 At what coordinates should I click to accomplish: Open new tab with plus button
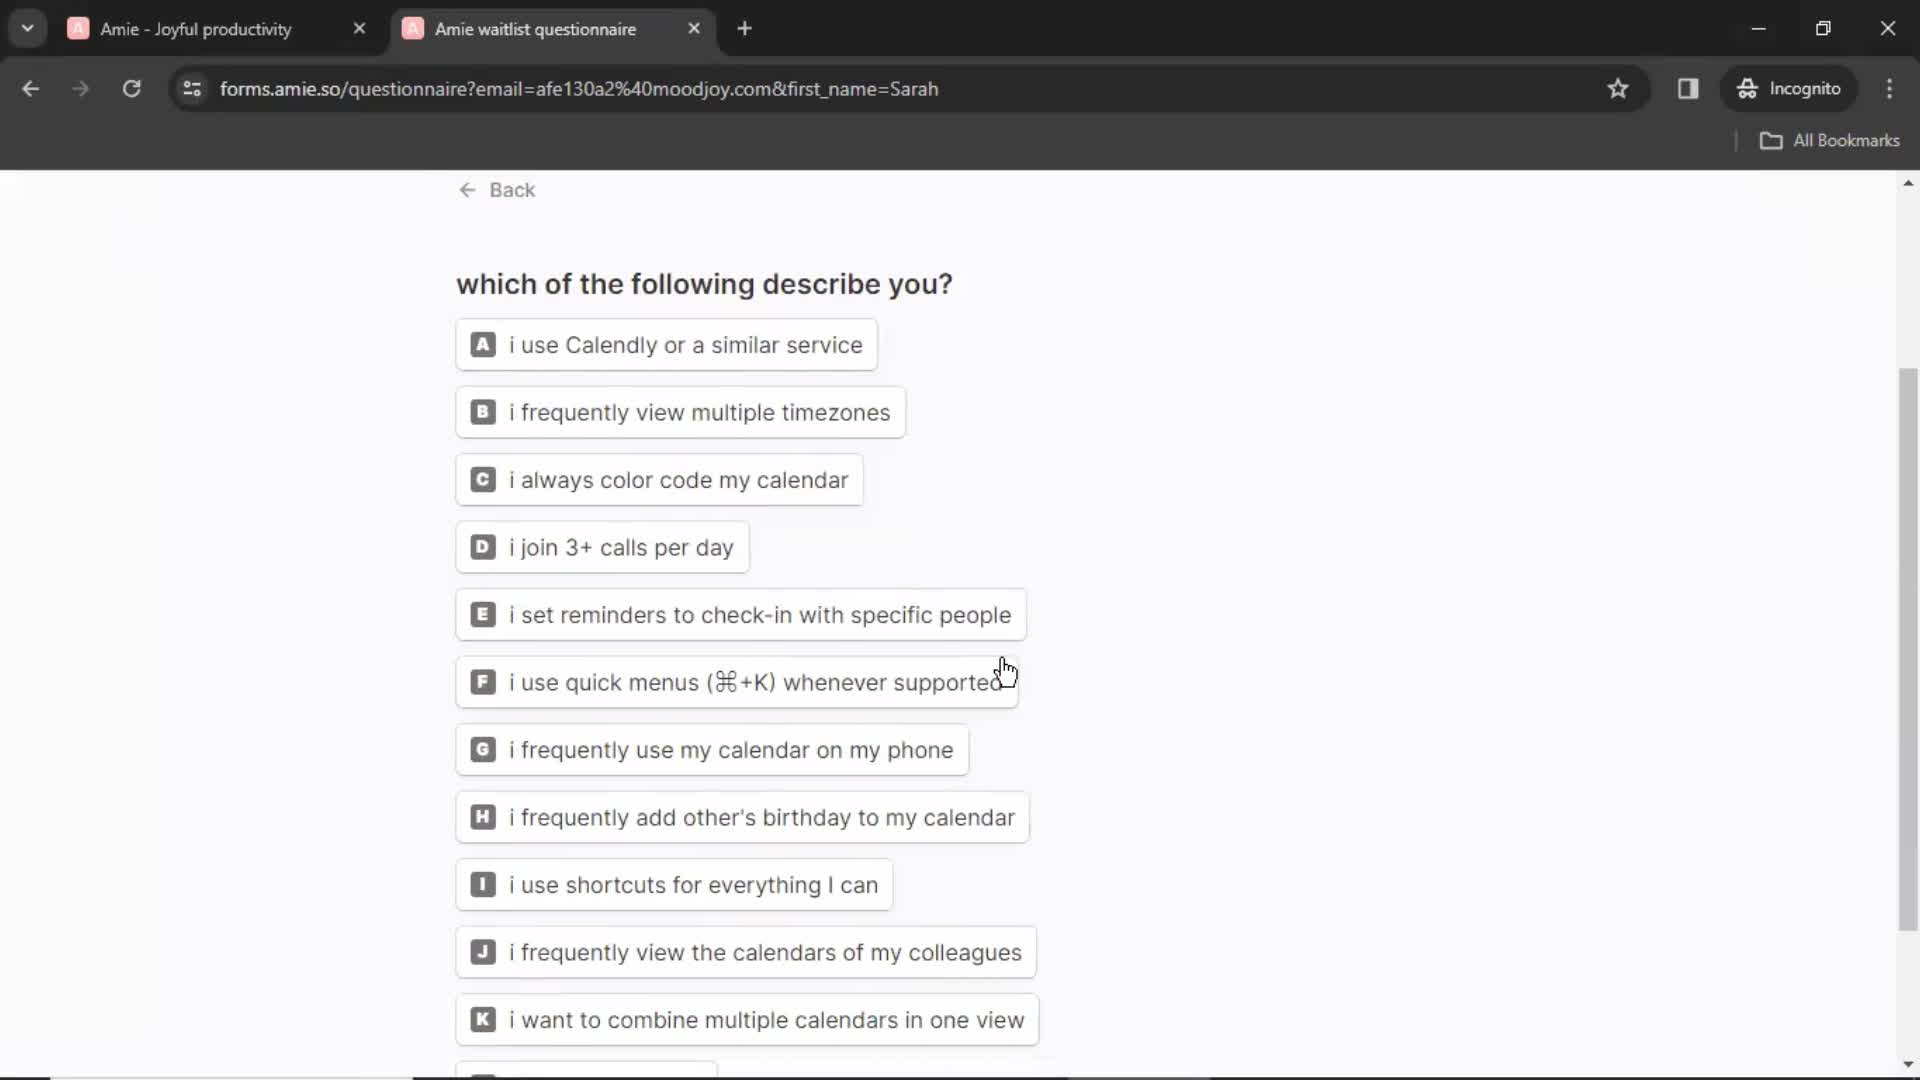pos(744,29)
